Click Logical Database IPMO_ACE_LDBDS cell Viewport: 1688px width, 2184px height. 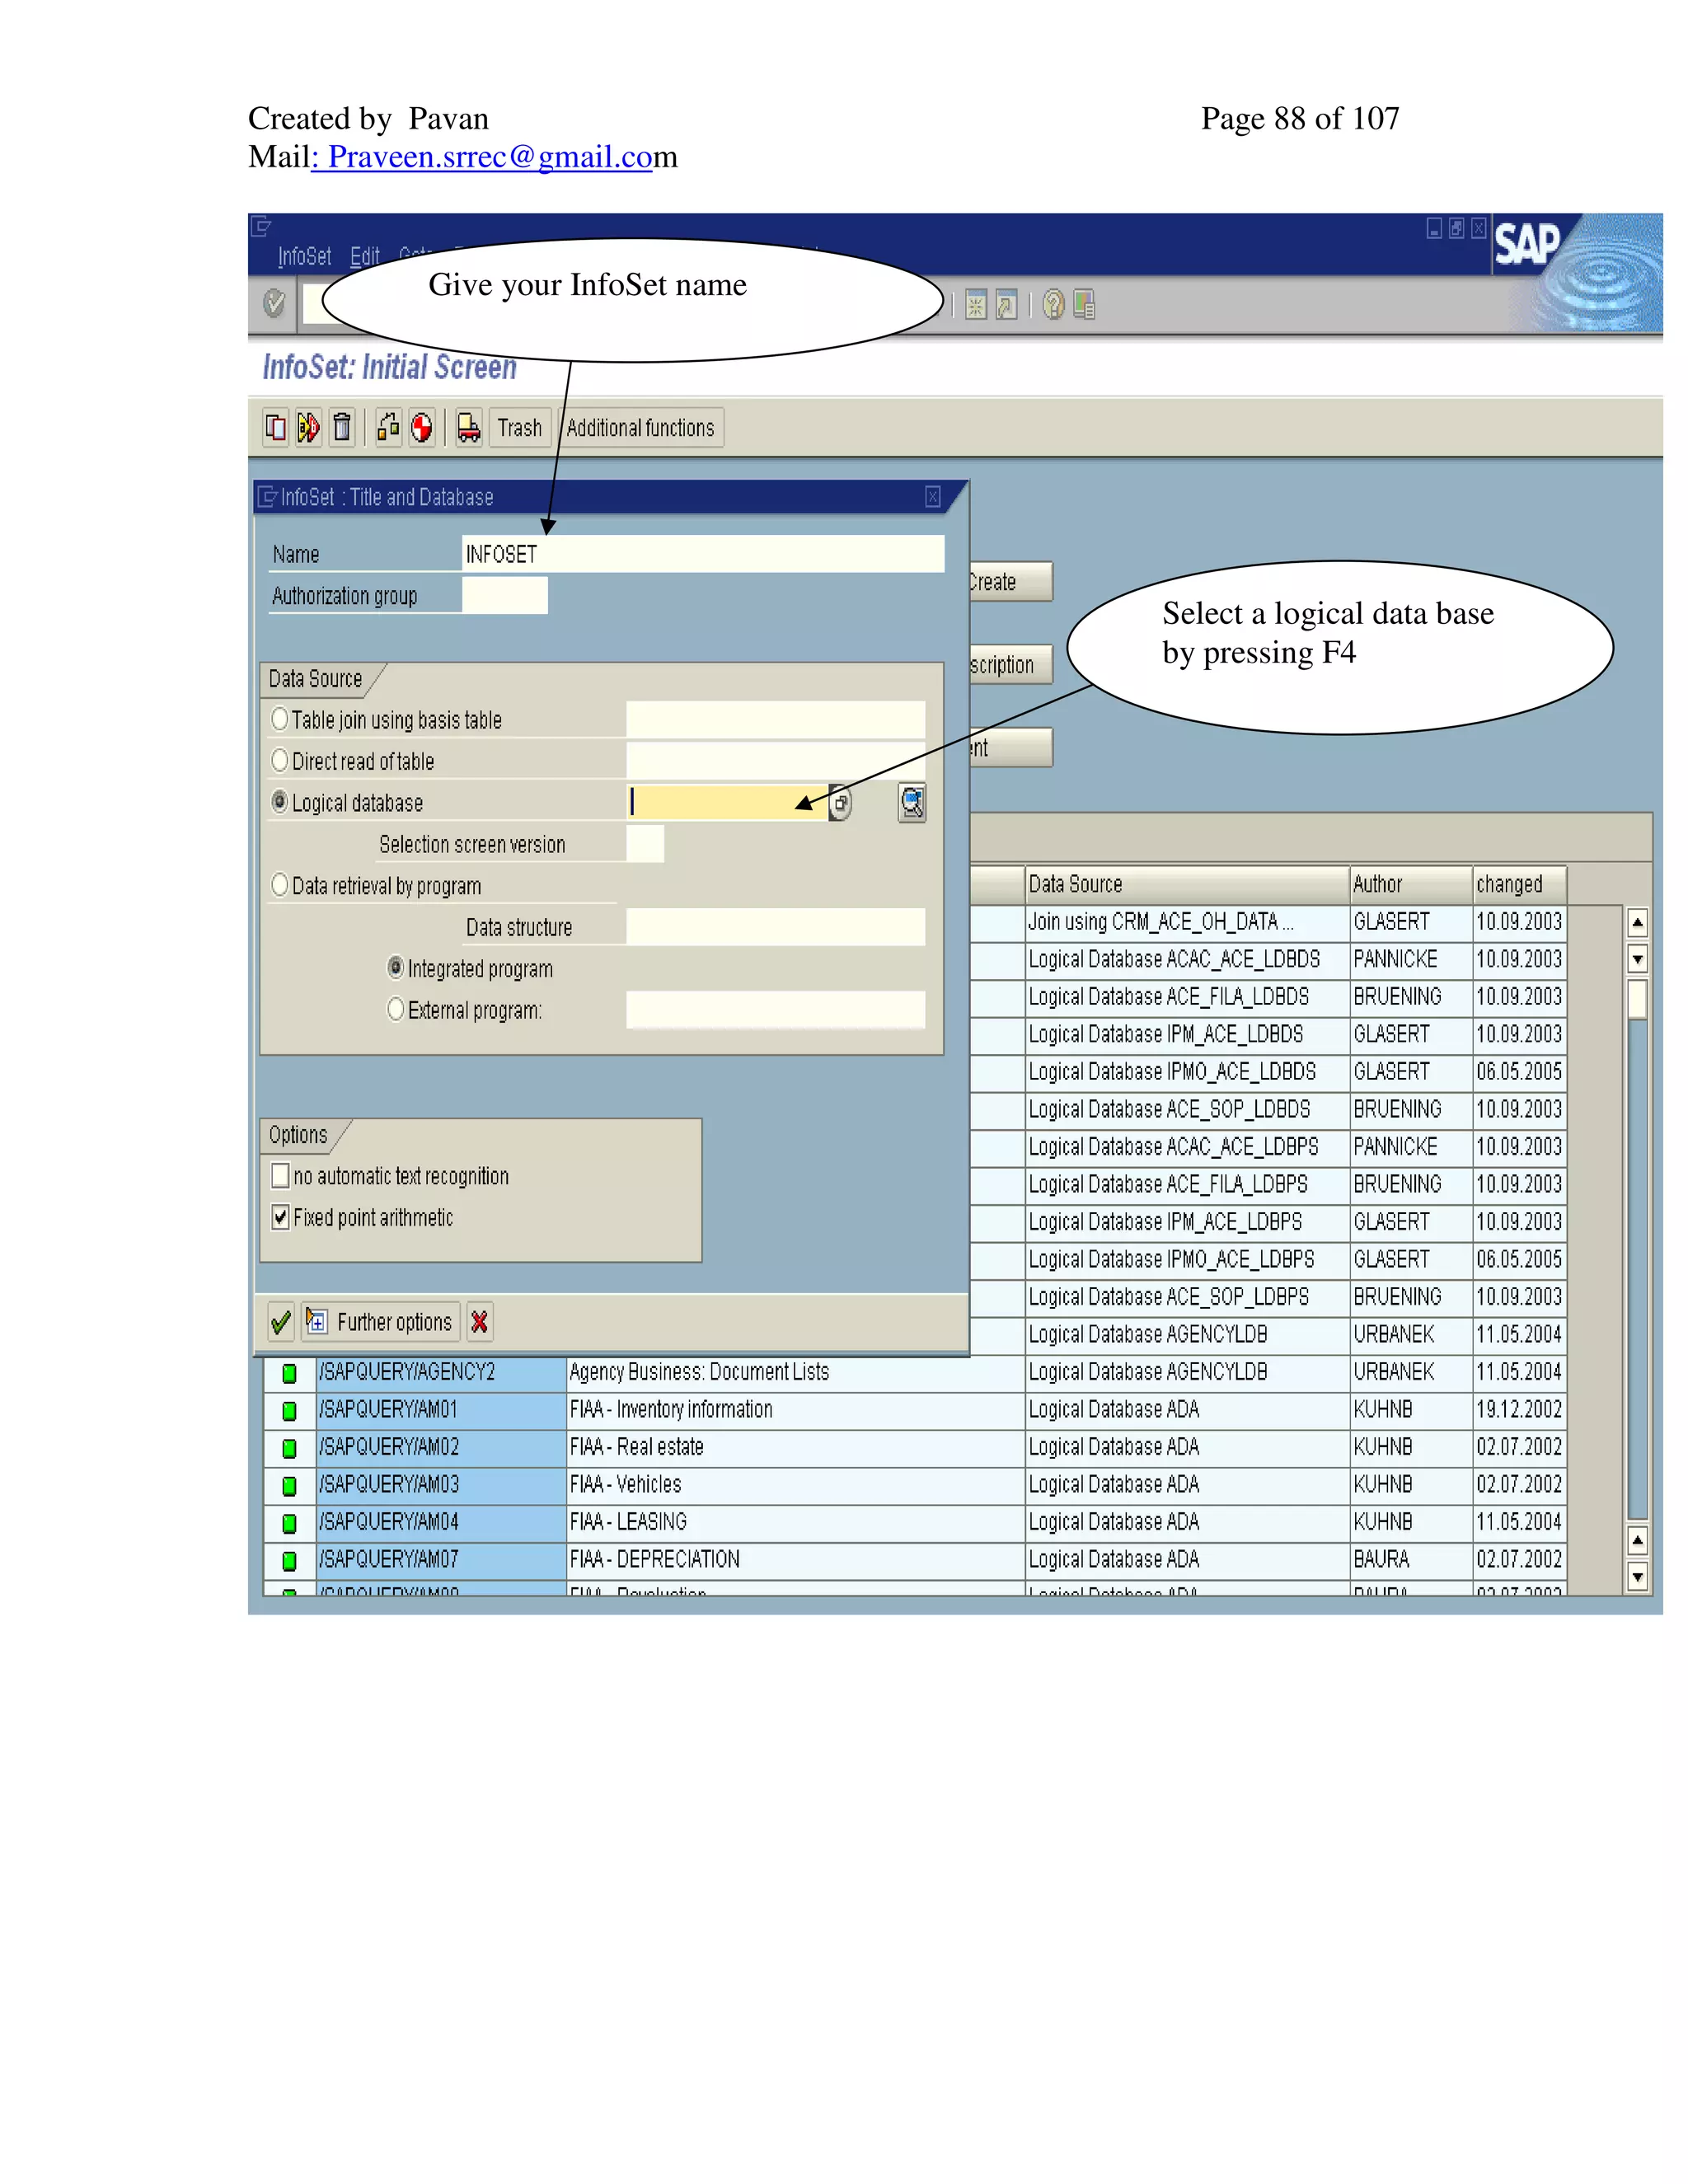1187,1072
